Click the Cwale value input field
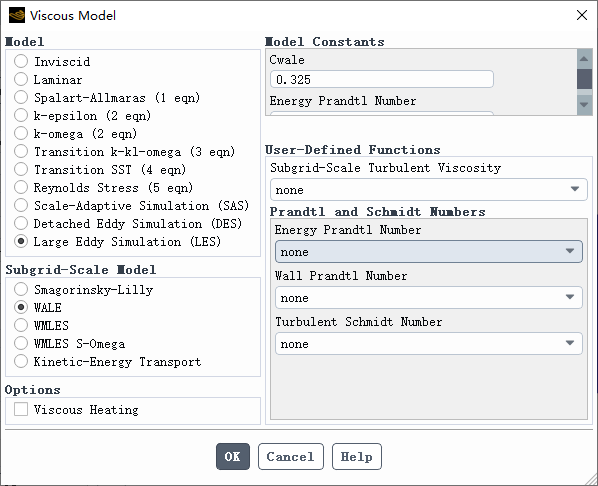The width and height of the screenshot is (598, 486). tap(382, 79)
